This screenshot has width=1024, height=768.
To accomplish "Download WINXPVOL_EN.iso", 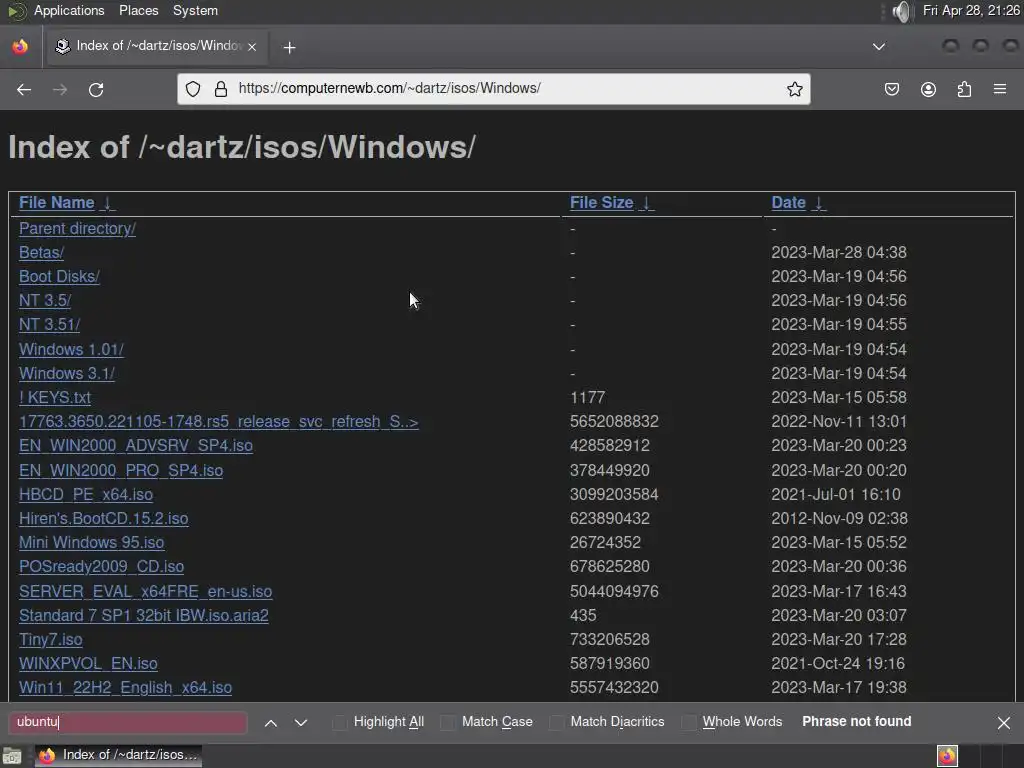I will pyautogui.click(x=88, y=664).
